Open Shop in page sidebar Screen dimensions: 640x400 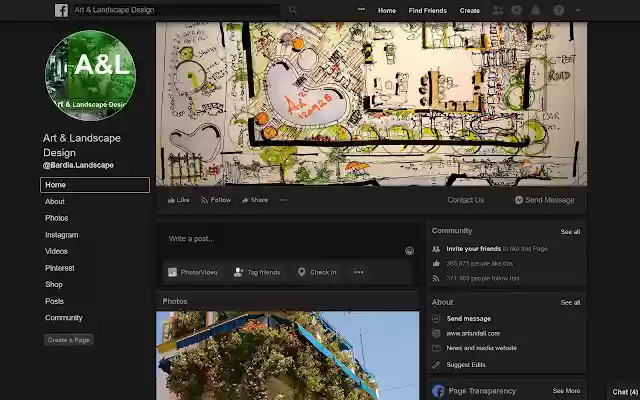pos(54,285)
